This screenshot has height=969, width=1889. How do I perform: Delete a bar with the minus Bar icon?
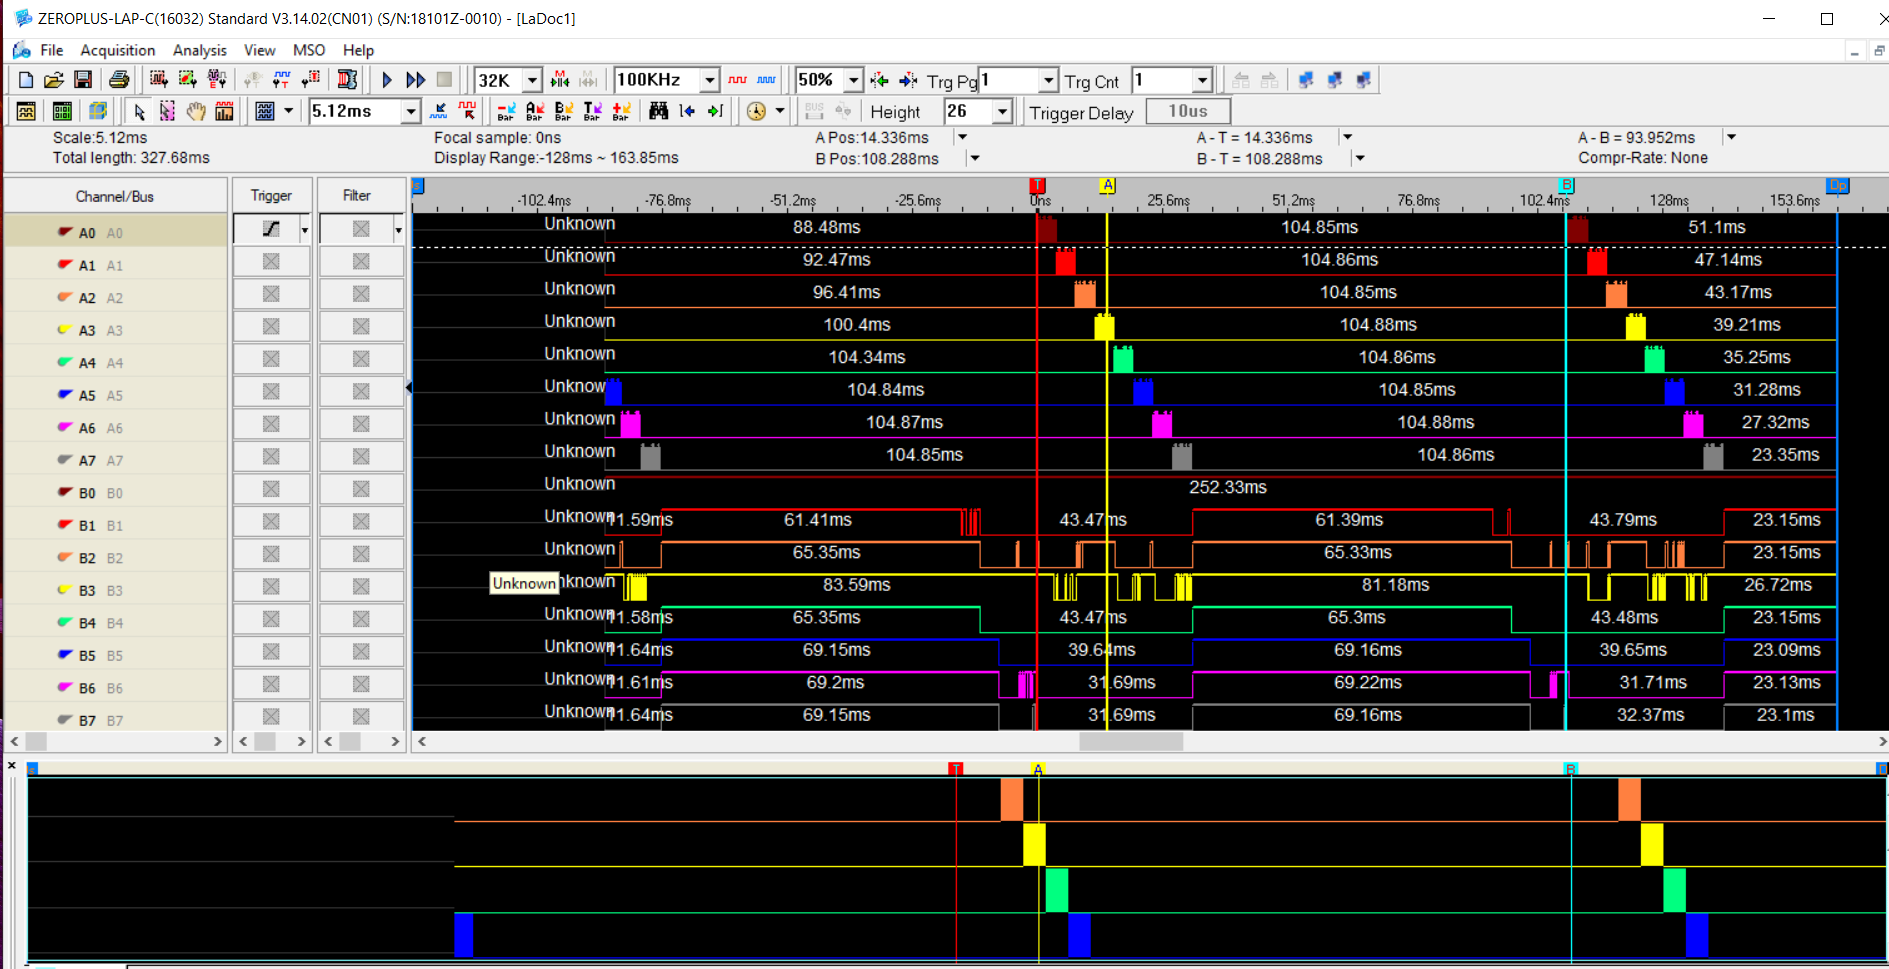click(506, 111)
